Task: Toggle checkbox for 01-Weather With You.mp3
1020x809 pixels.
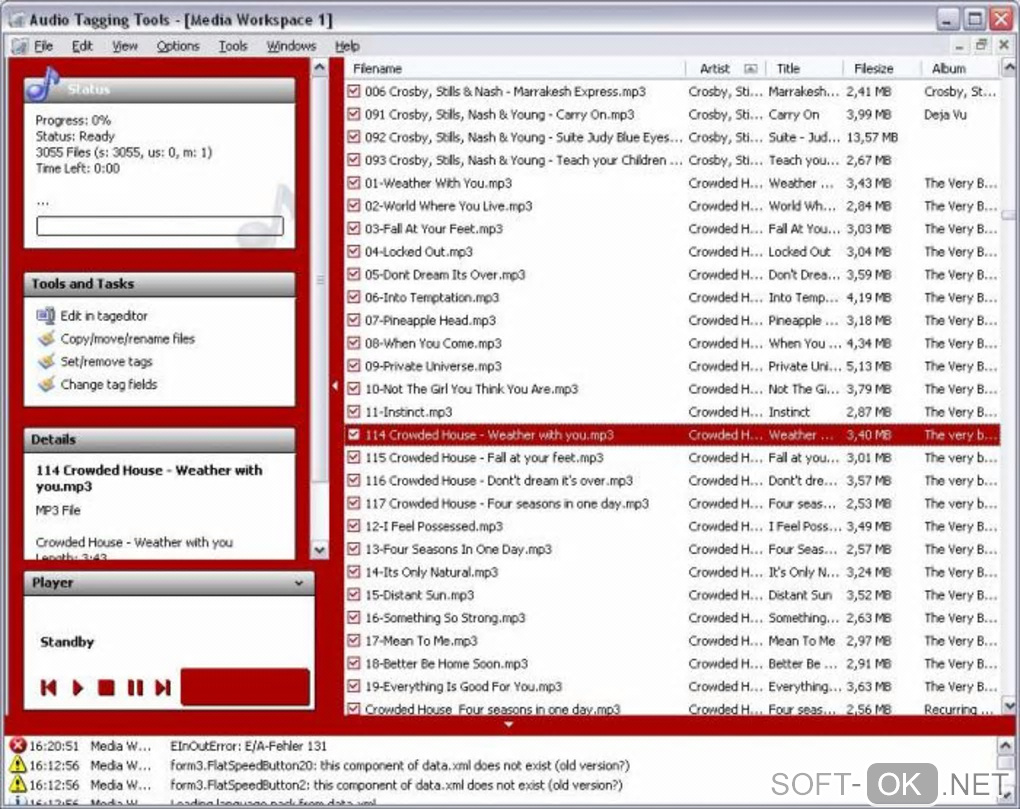Action: (x=353, y=183)
